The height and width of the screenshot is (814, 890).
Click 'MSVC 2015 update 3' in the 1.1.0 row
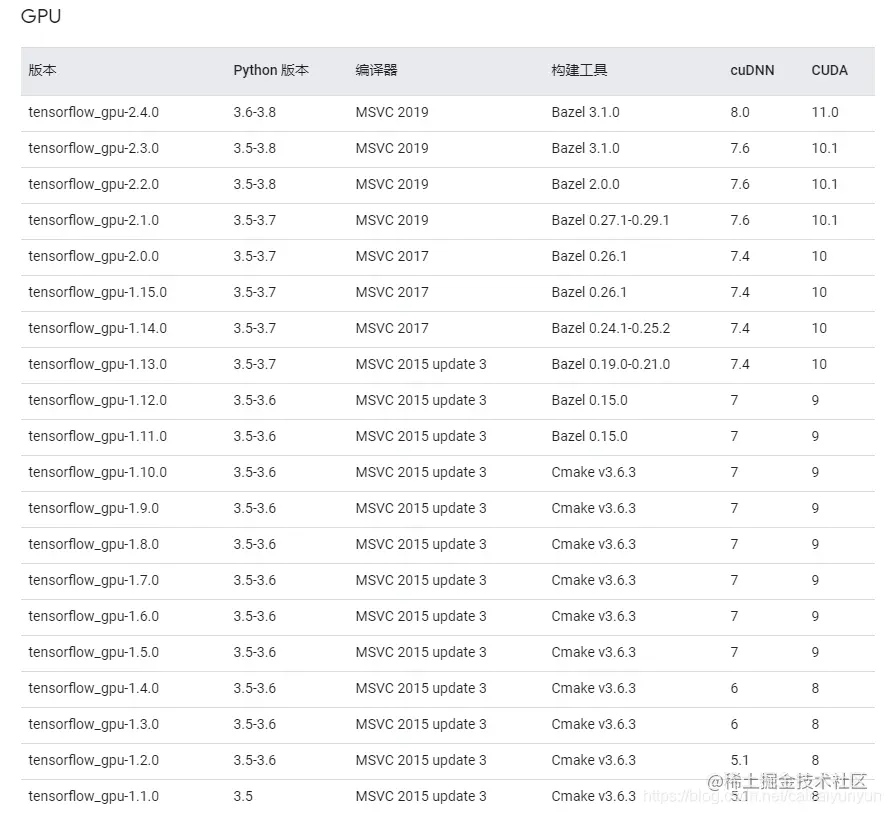[421, 796]
